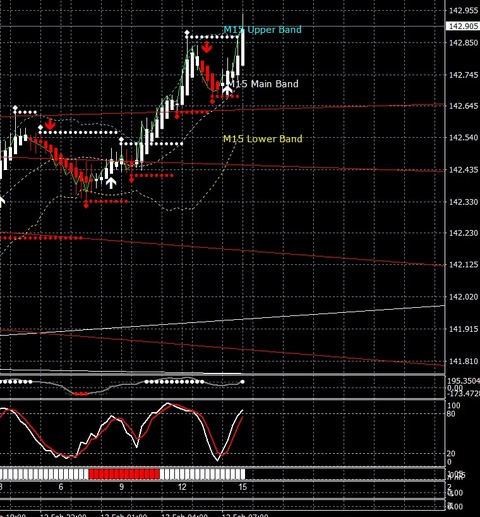Click the 142.435 price axis label

coord(463,170)
